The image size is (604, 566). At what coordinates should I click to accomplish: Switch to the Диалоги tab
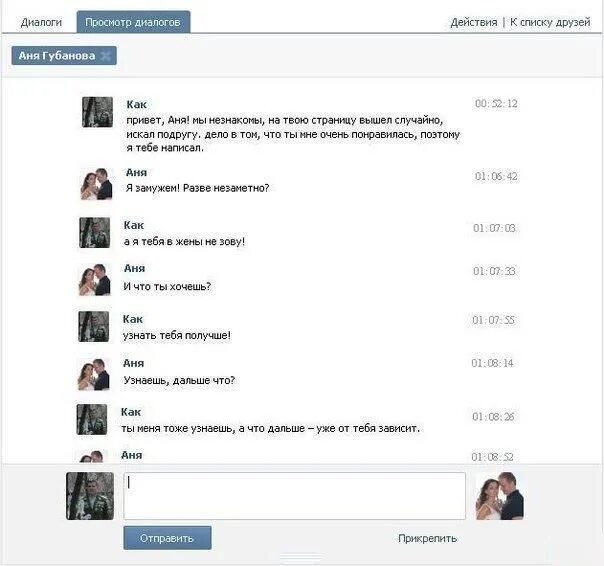[41, 22]
